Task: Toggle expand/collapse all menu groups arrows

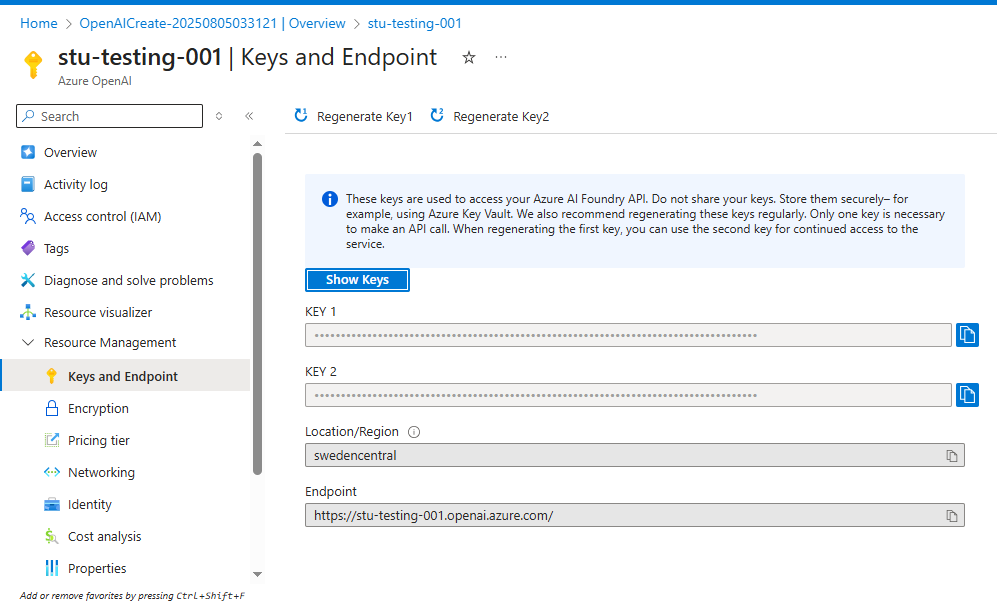Action: click(x=219, y=116)
